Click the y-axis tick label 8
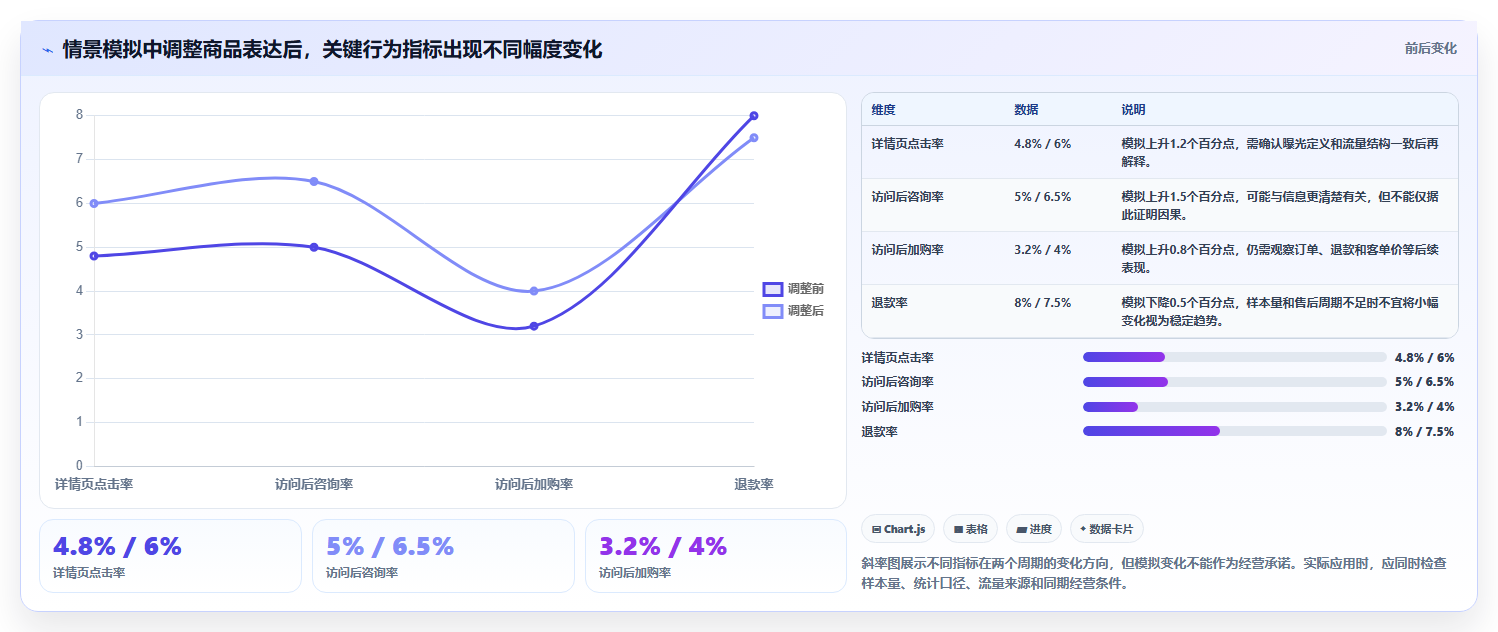Viewport: 1498px width, 632px height. click(x=80, y=115)
